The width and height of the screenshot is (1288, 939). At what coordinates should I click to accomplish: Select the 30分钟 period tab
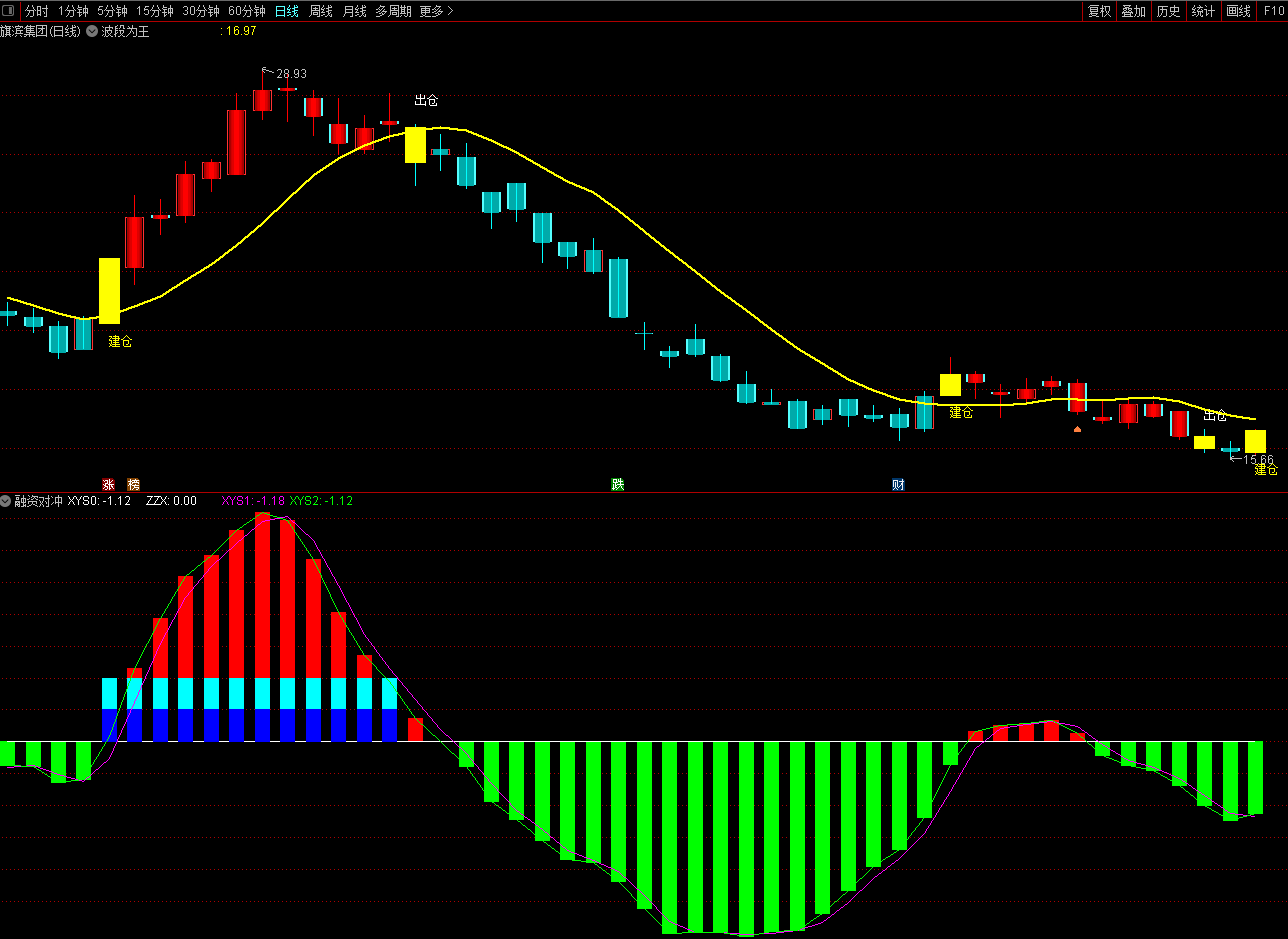[x=201, y=11]
